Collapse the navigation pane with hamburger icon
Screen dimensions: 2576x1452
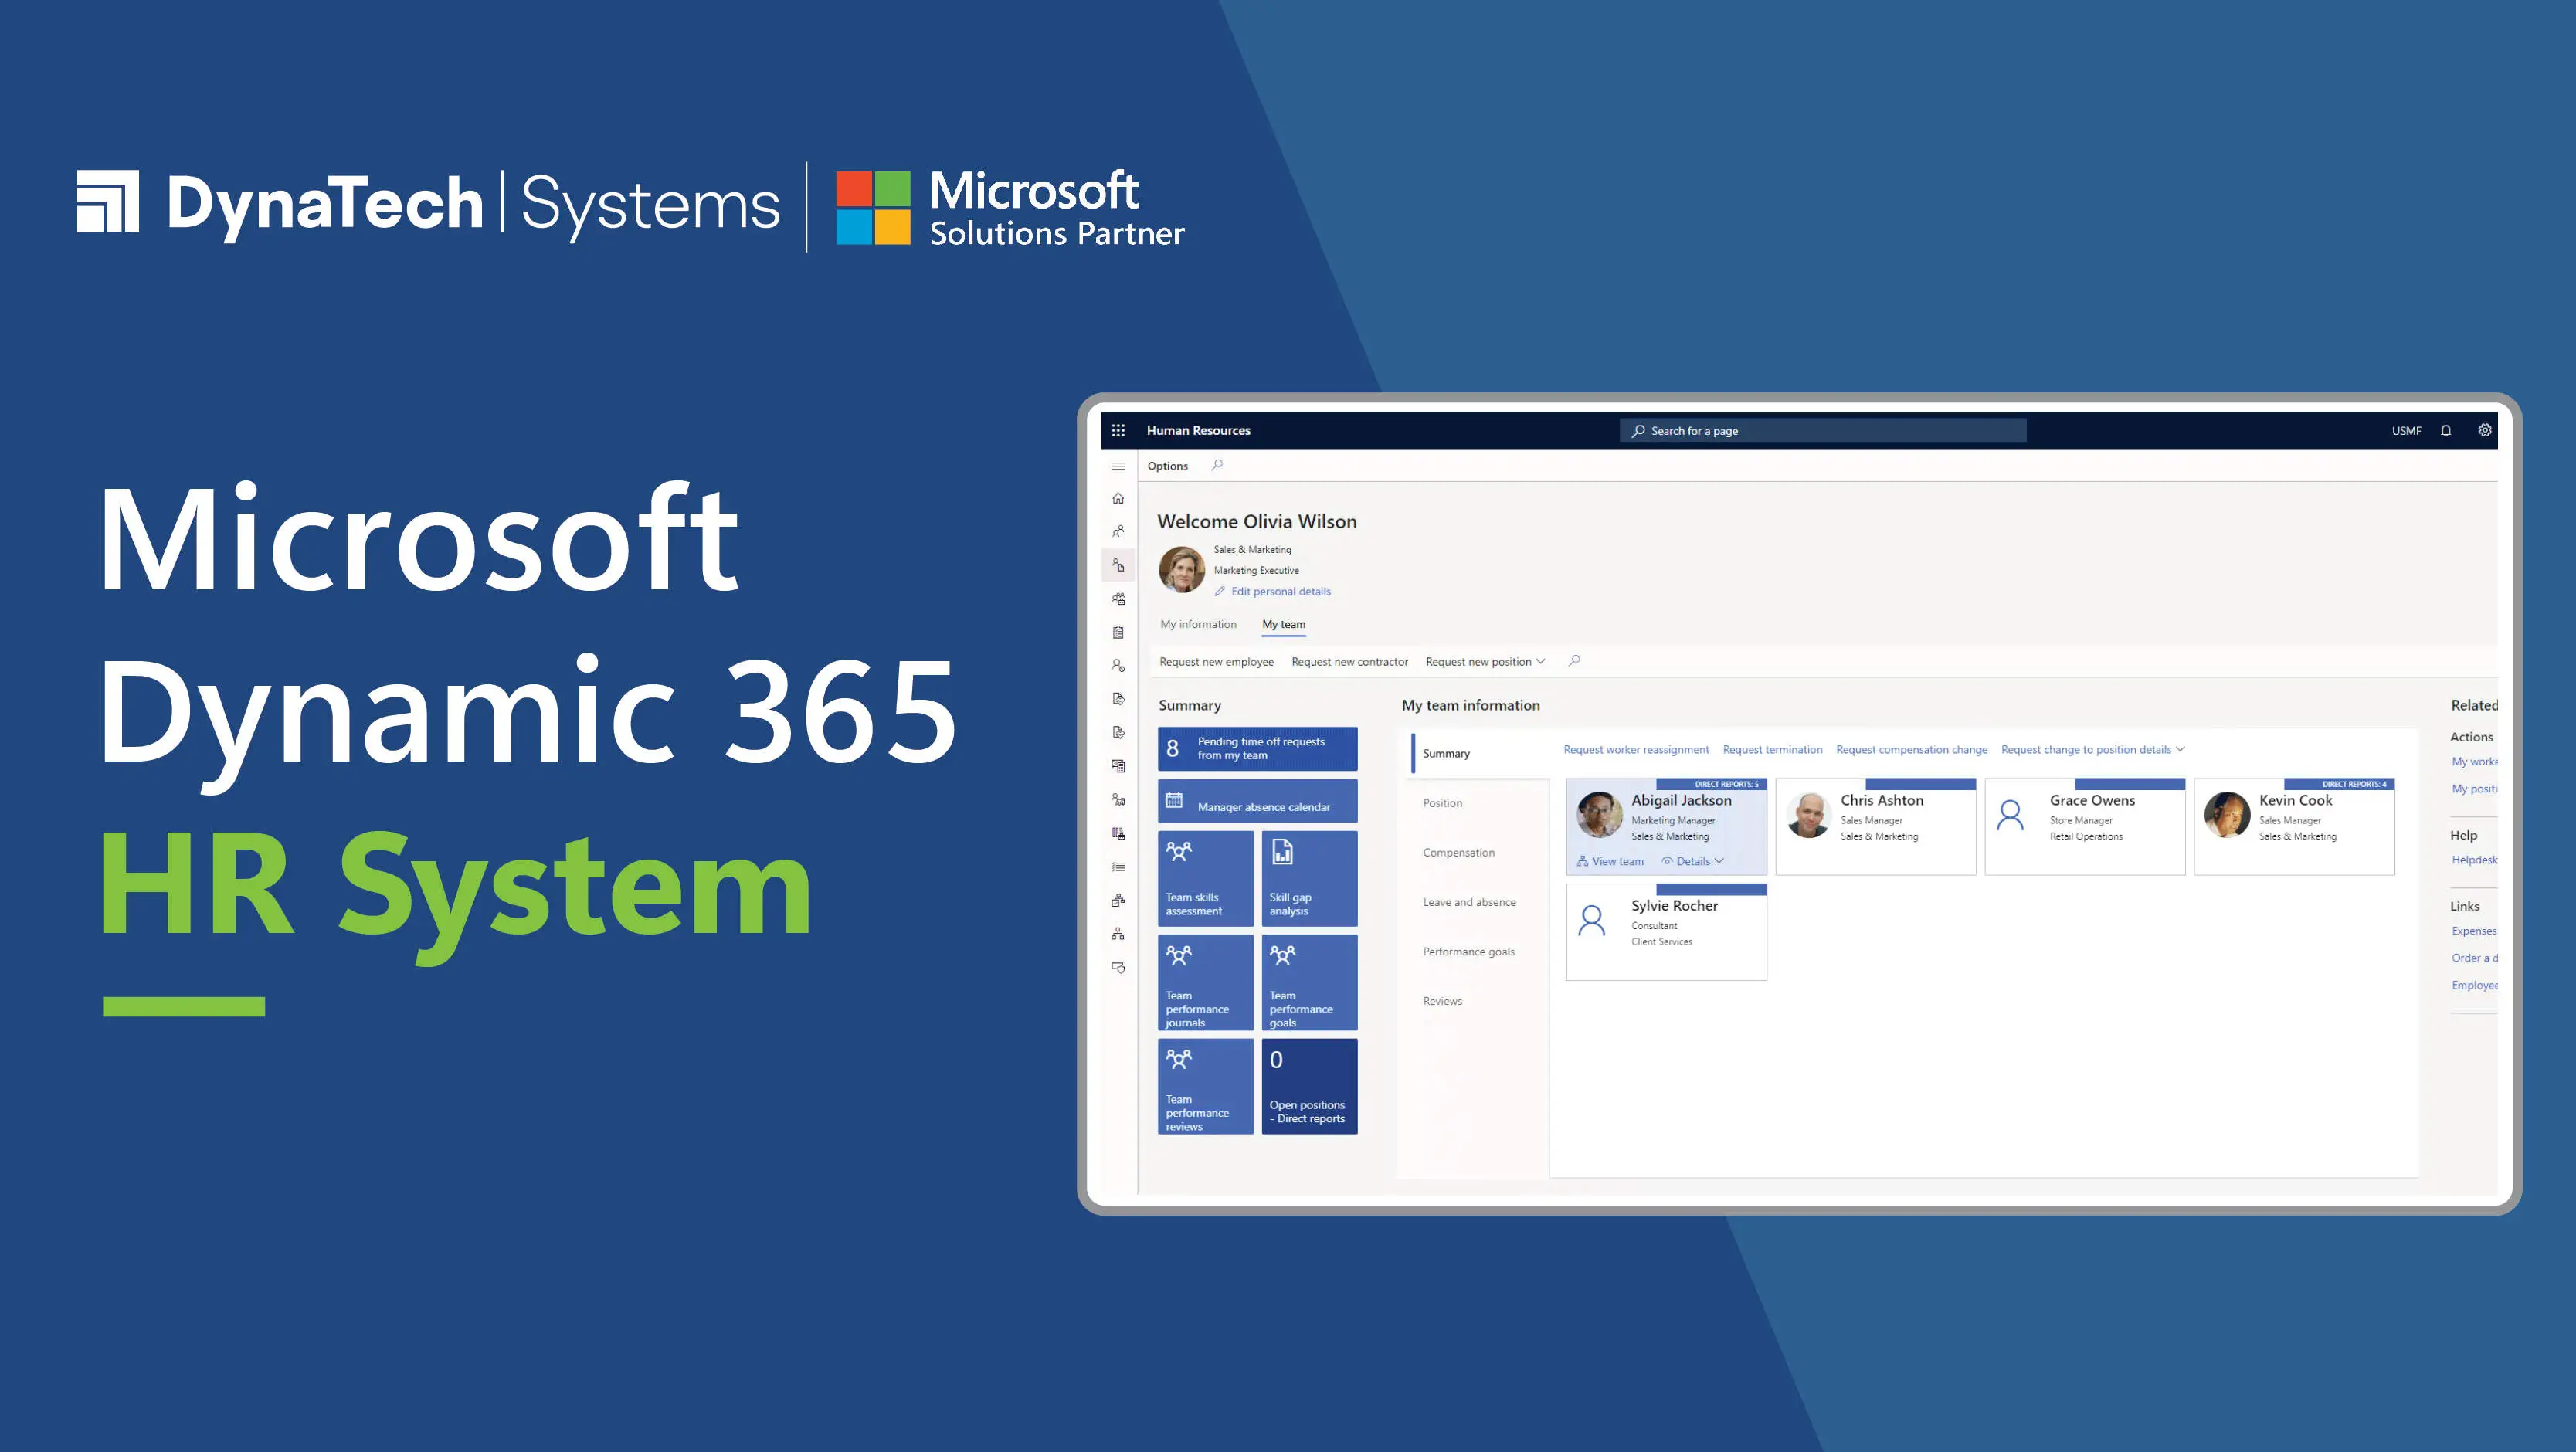pyautogui.click(x=1117, y=465)
